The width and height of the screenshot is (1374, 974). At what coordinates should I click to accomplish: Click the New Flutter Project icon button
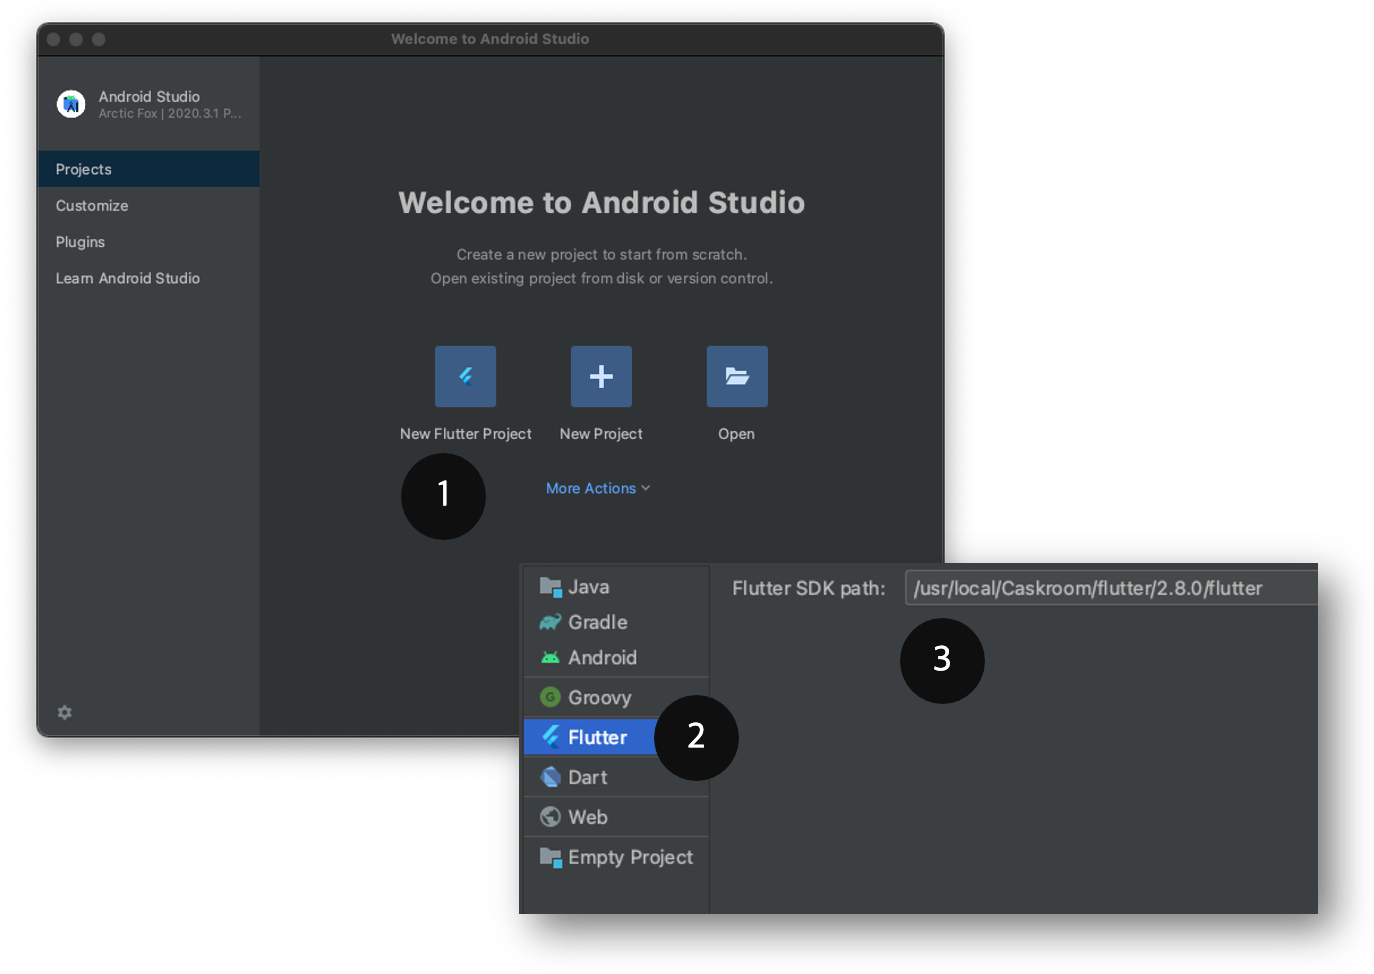tap(465, 376)
